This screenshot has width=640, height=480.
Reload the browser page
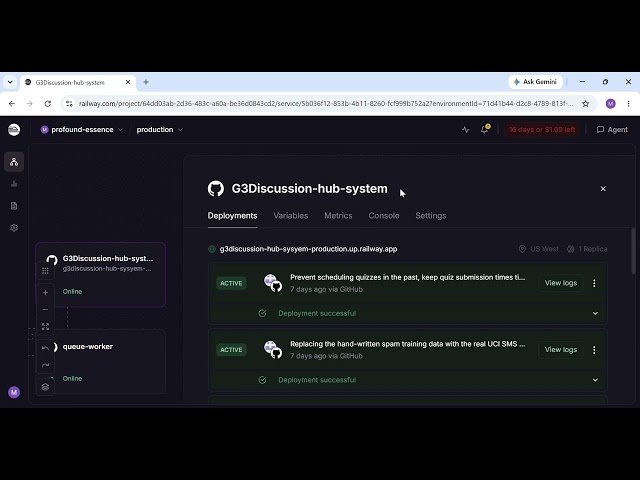click(48, 104)
